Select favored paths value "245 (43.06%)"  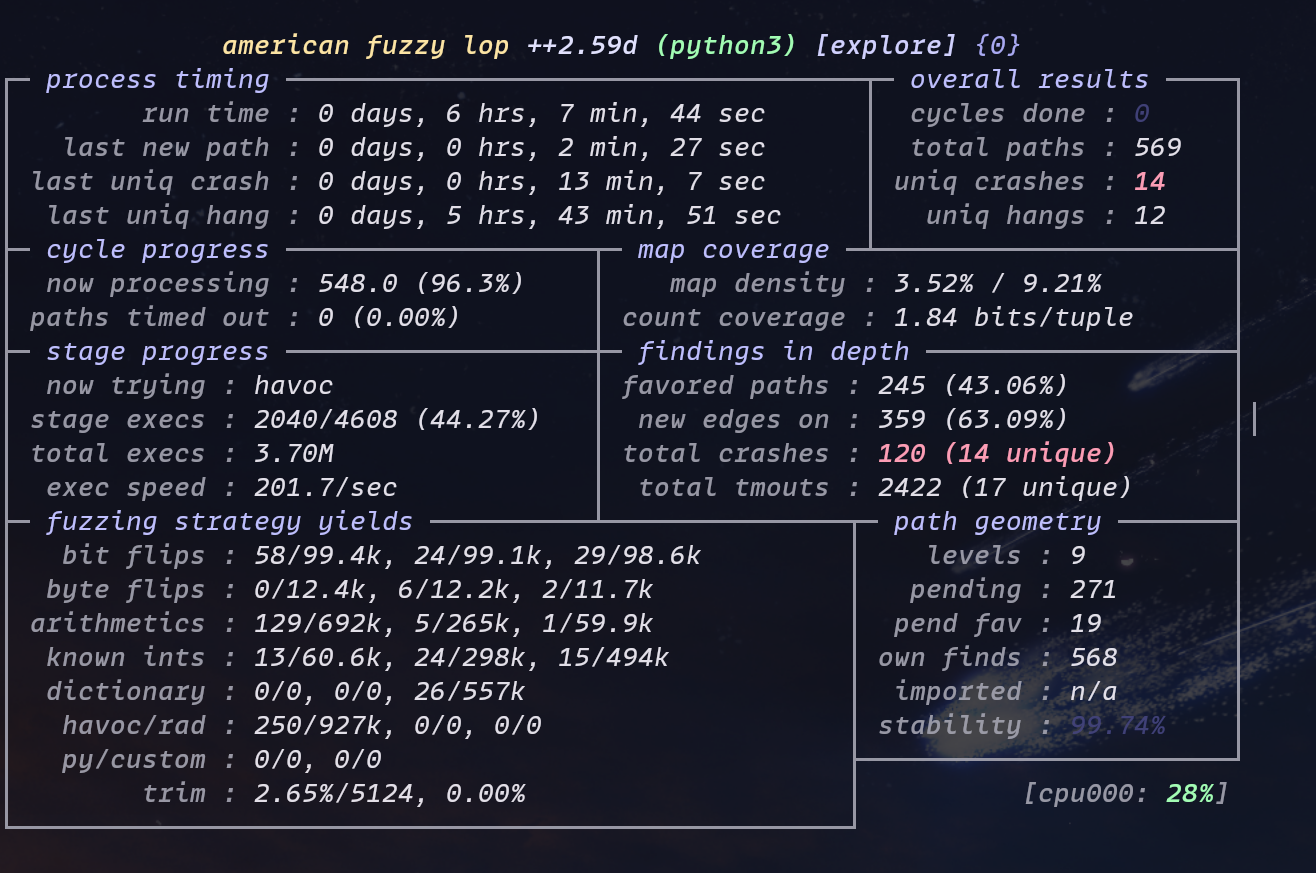974,386
